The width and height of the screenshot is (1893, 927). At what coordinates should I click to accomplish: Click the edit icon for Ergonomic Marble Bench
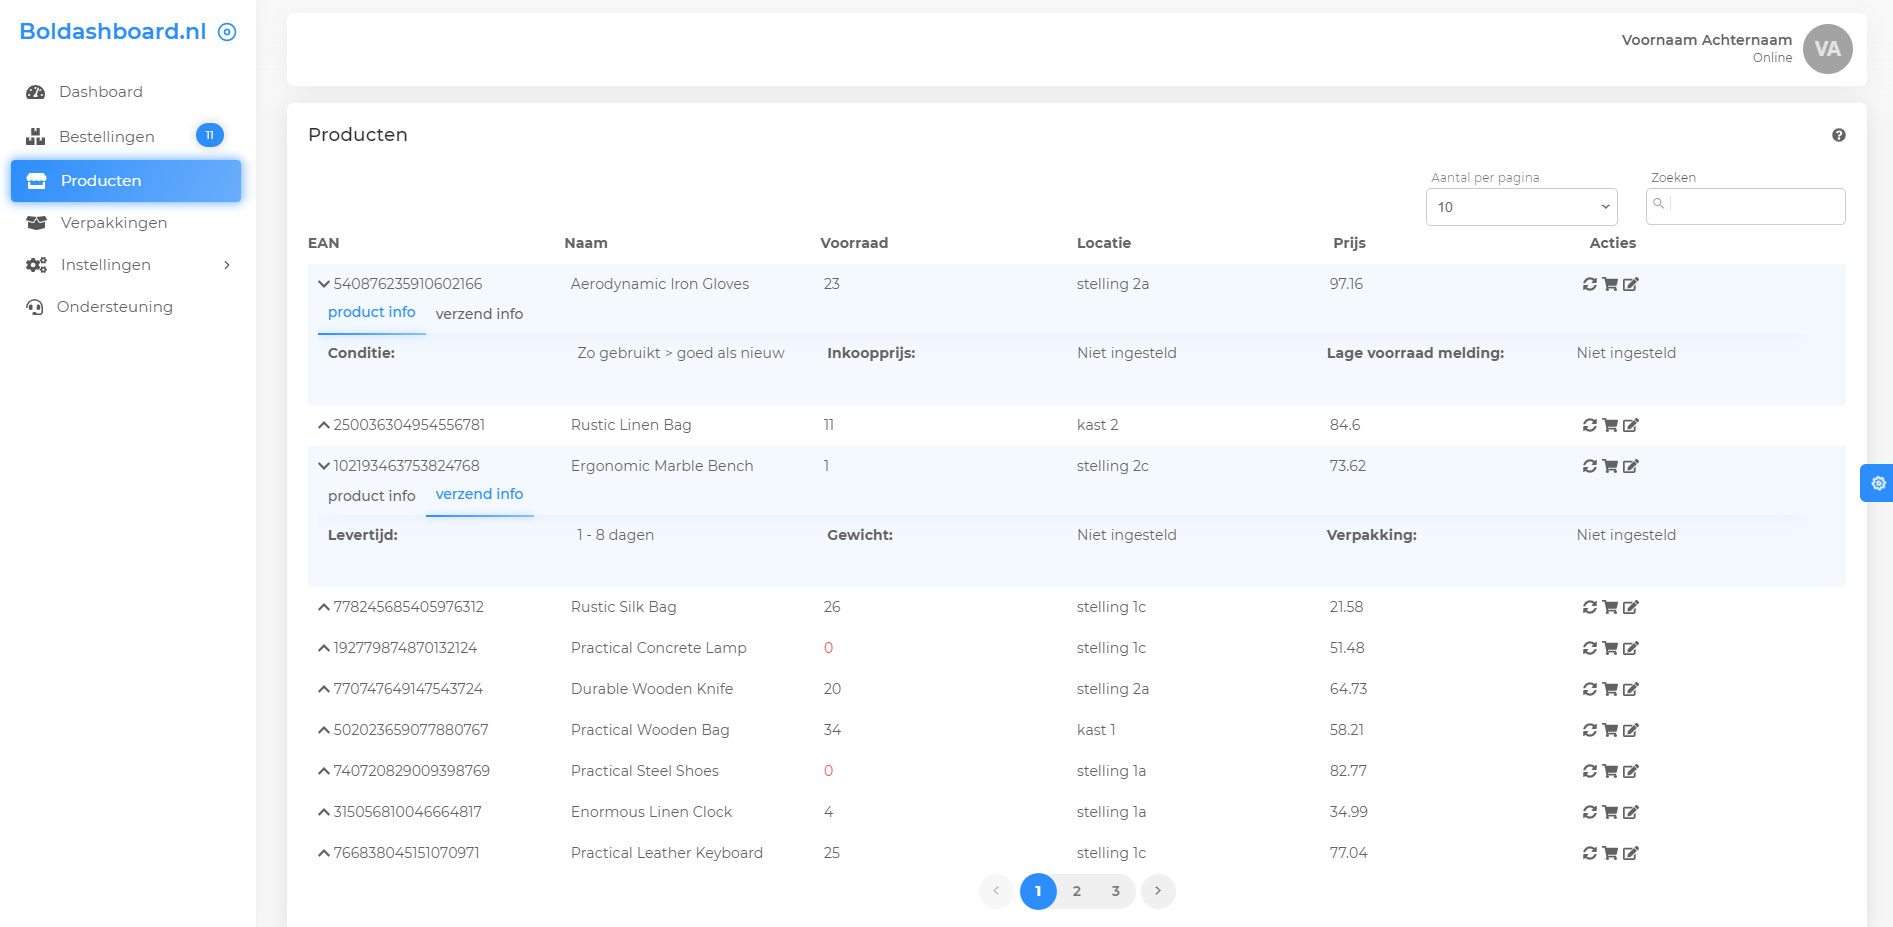click(x=1631, y=466)
